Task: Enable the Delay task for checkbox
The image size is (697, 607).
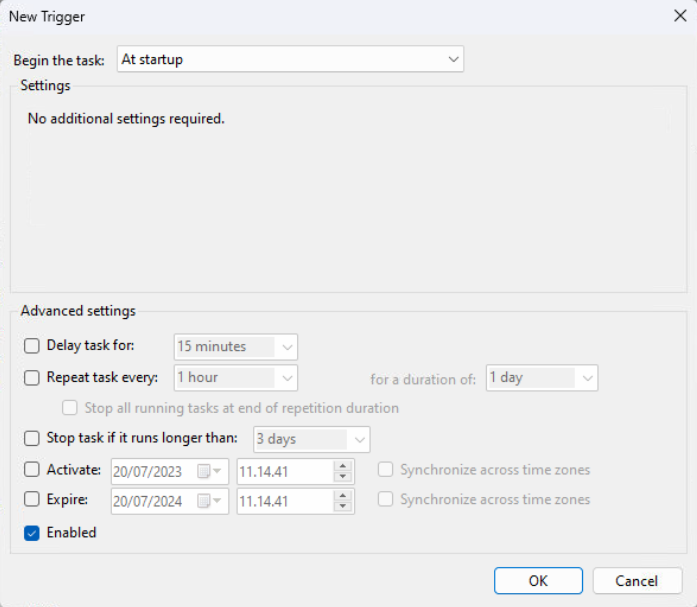Action: click(x=32, y=346)
